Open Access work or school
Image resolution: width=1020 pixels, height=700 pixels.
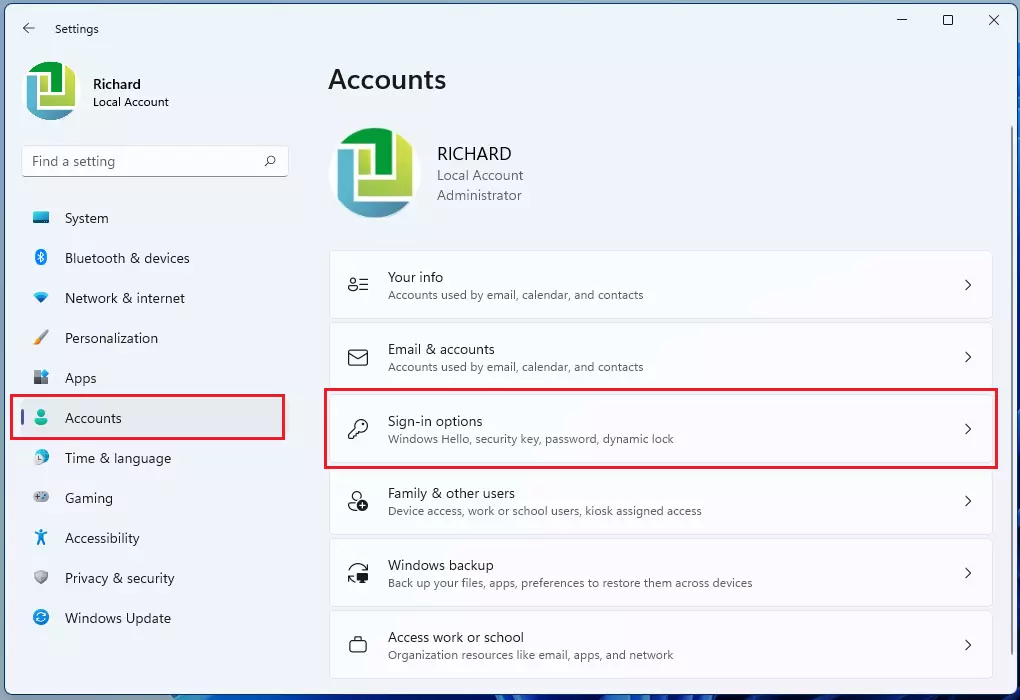coord(661,645)
